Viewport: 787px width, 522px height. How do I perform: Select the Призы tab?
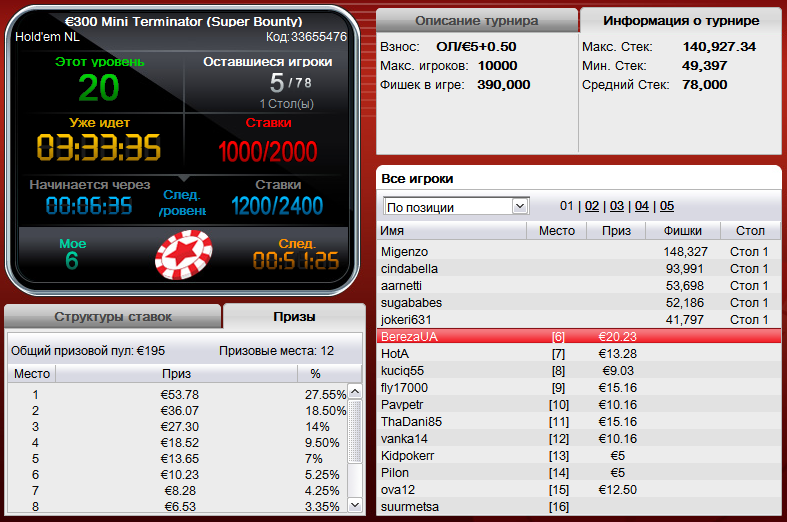(x=294, y=317)
